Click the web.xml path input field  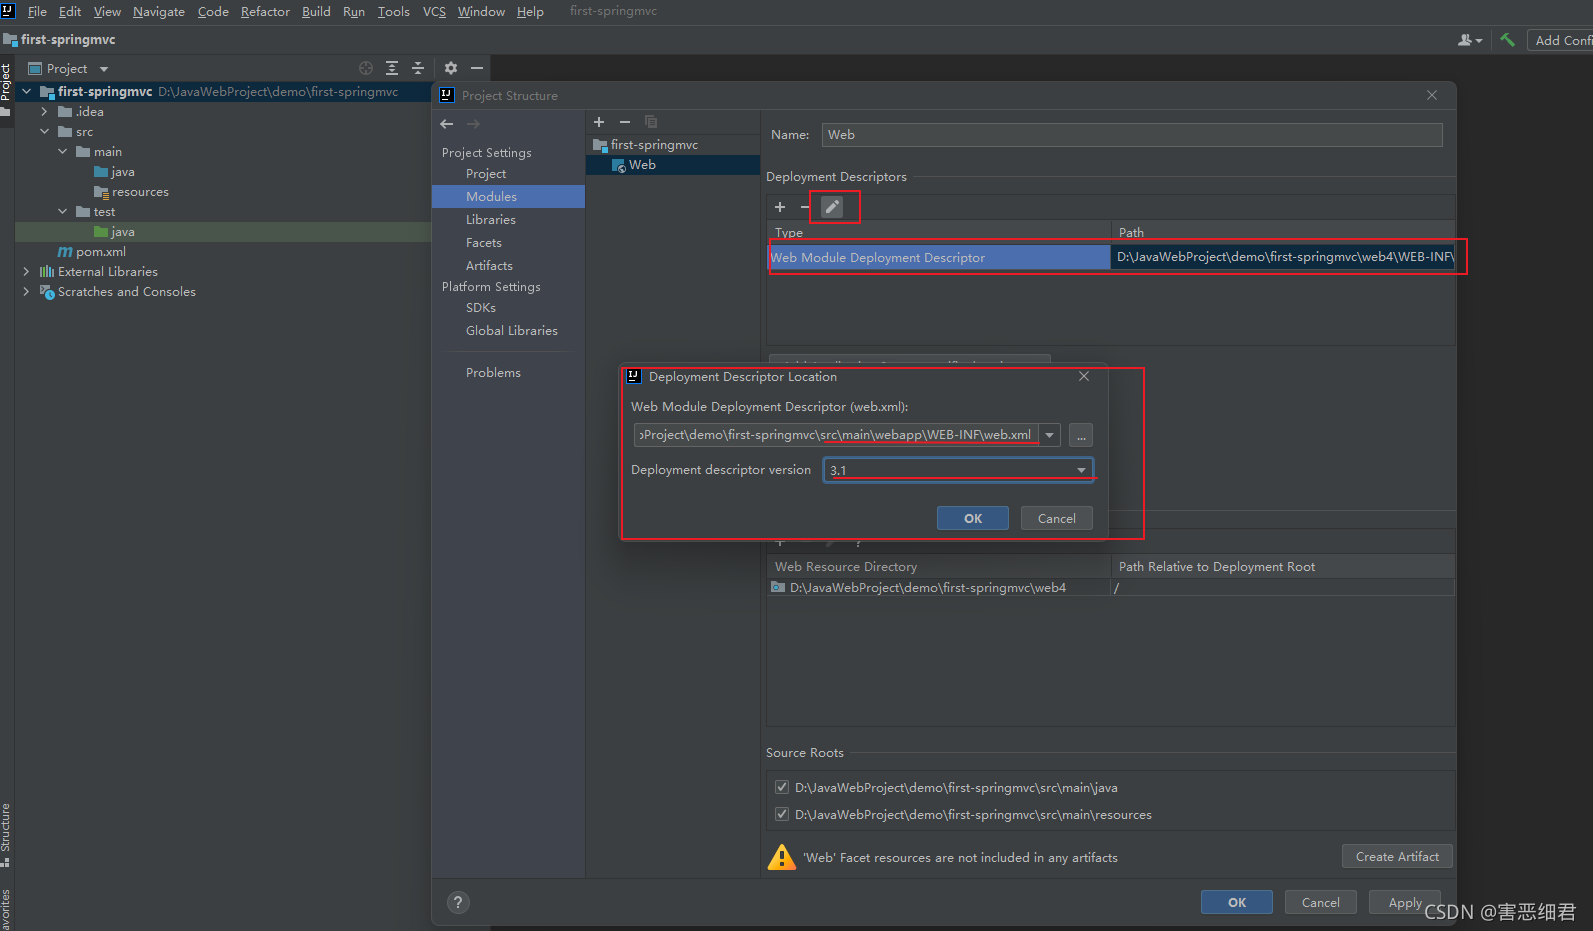pos(836,435)
